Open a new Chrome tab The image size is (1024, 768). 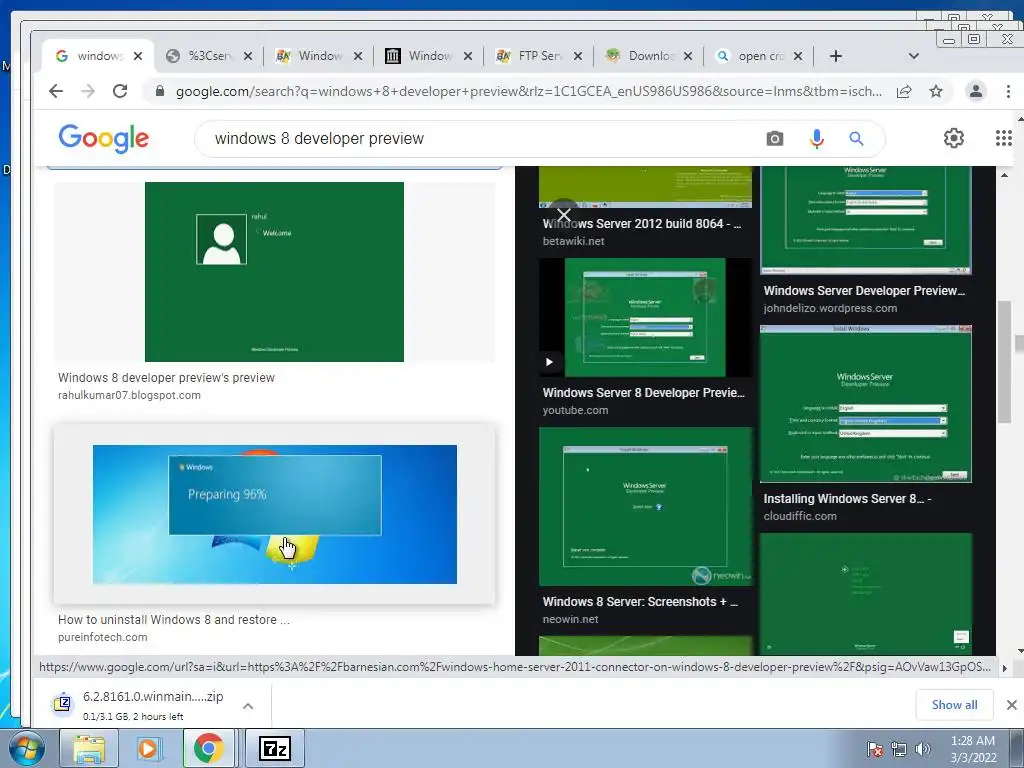click(x=836, y=56)
